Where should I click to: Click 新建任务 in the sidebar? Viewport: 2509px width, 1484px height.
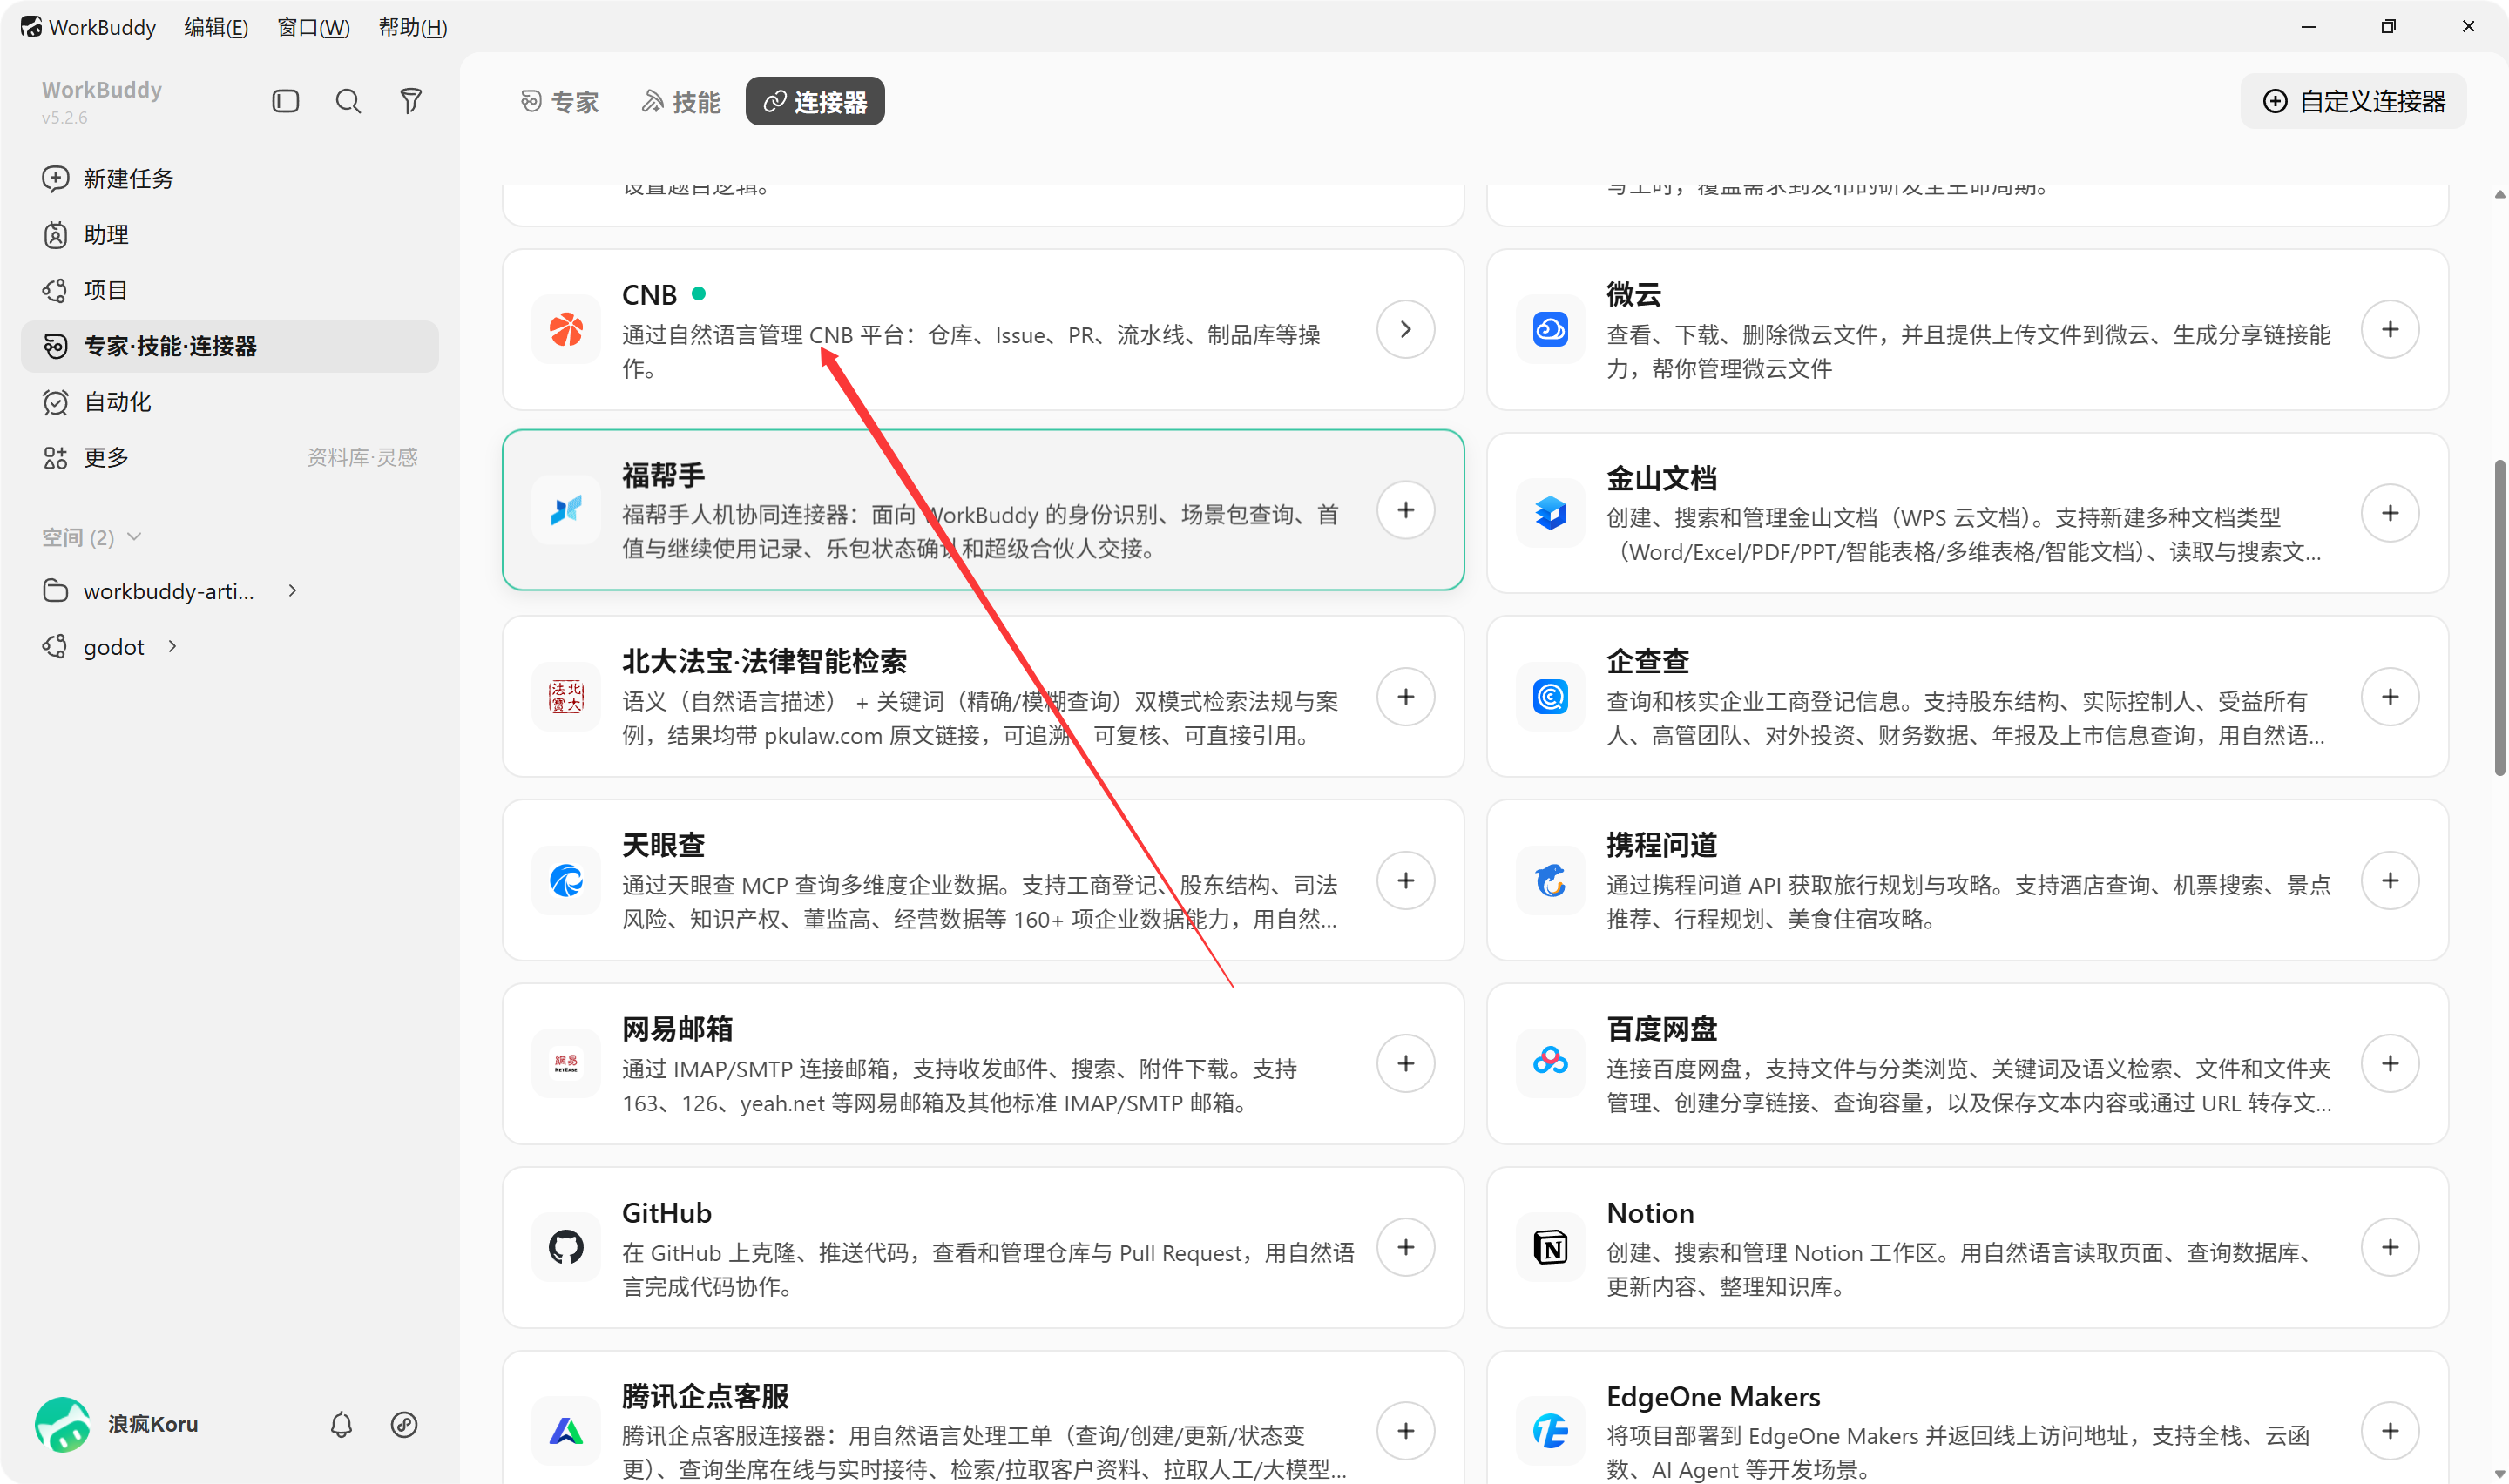[230, 179]
